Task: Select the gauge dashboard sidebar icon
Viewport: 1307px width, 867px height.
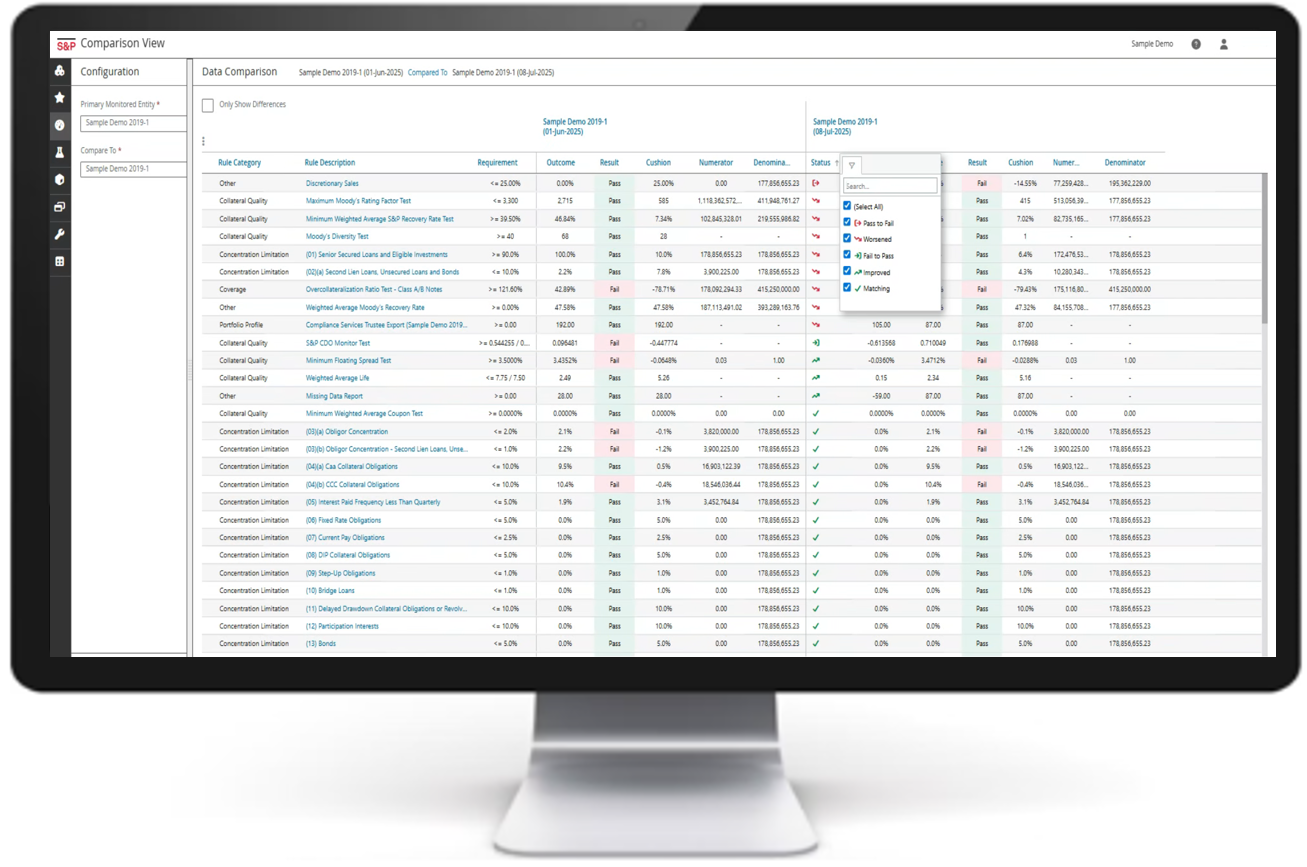Action: (x=60, y=126)
